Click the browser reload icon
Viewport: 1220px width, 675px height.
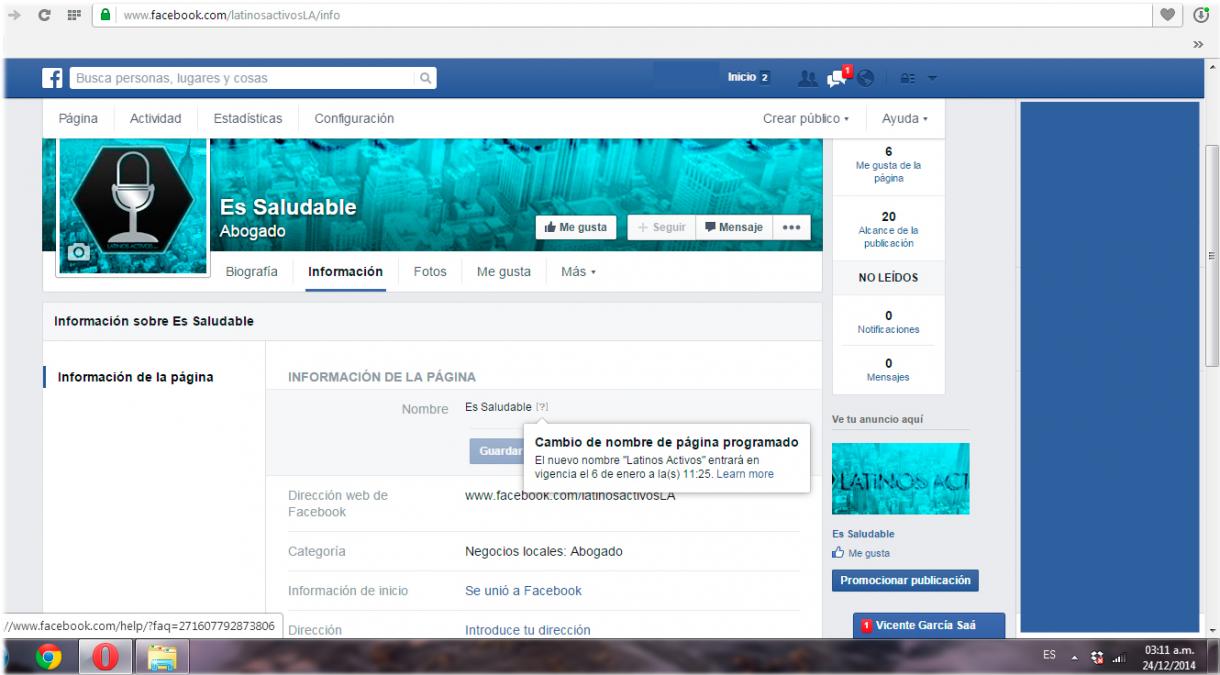tap(45, 15)
